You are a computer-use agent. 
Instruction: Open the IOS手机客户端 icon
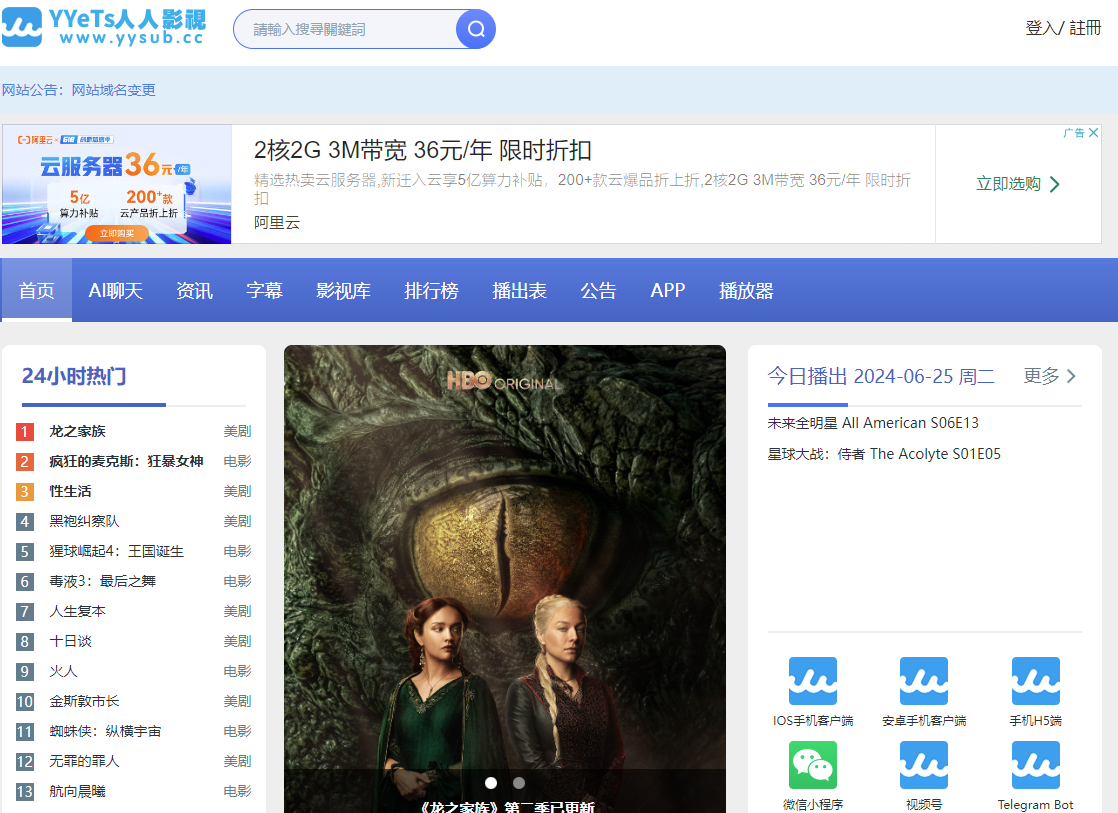(x=813, y=681)
